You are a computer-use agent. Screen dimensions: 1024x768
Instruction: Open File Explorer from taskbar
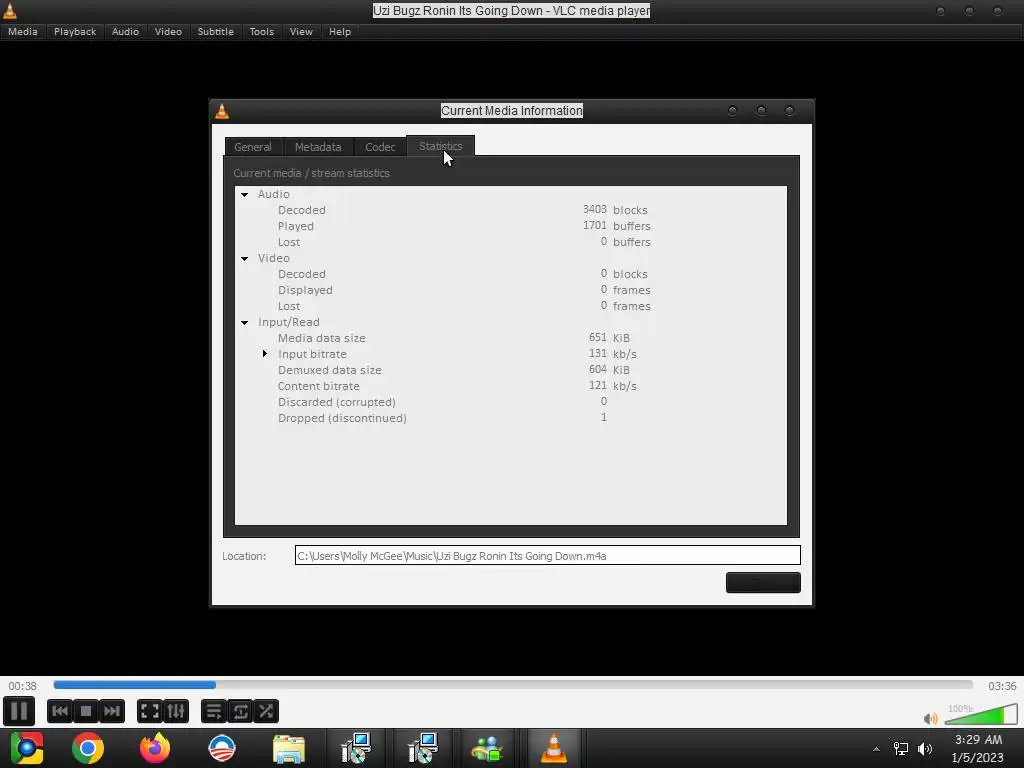pos(289,748)
